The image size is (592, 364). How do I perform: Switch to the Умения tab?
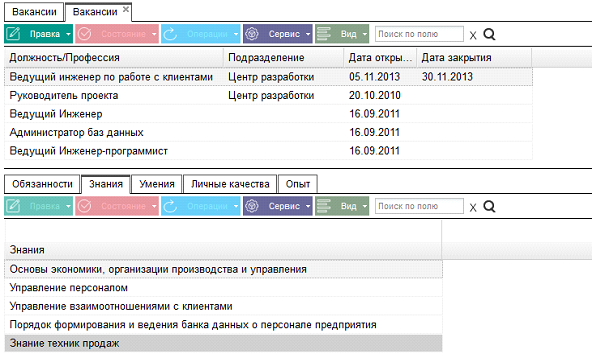pyautogui.click(x=157, y=184)
